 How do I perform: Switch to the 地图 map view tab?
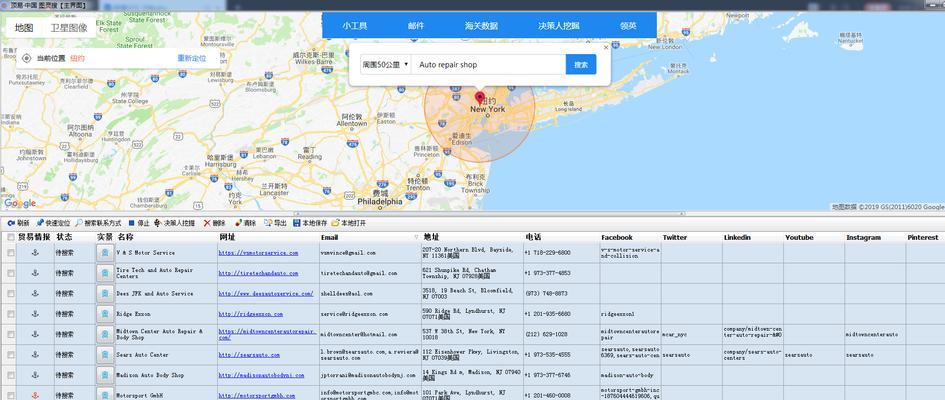[24, 28]
